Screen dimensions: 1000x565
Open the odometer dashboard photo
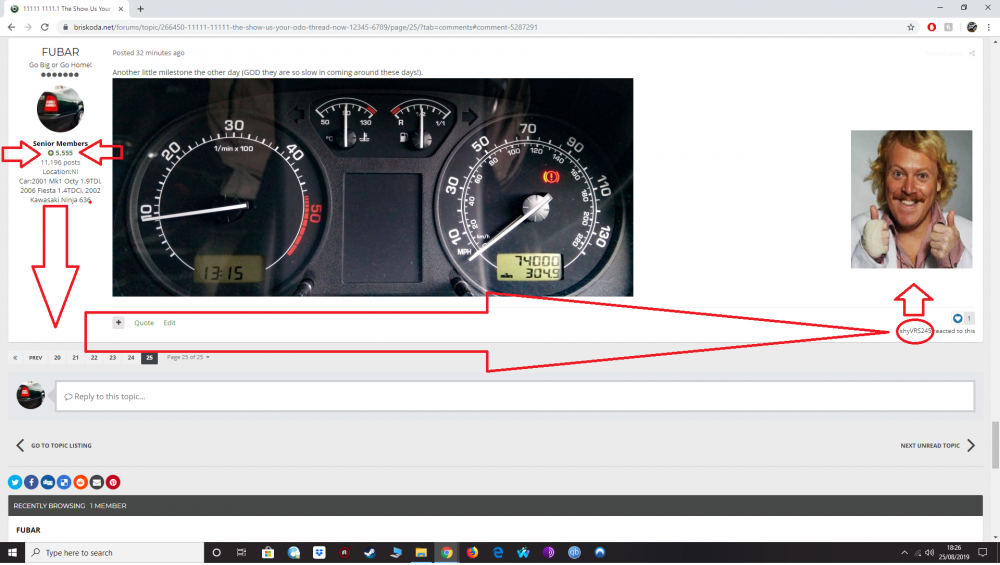pyautogui.click(x=372, y=187)
